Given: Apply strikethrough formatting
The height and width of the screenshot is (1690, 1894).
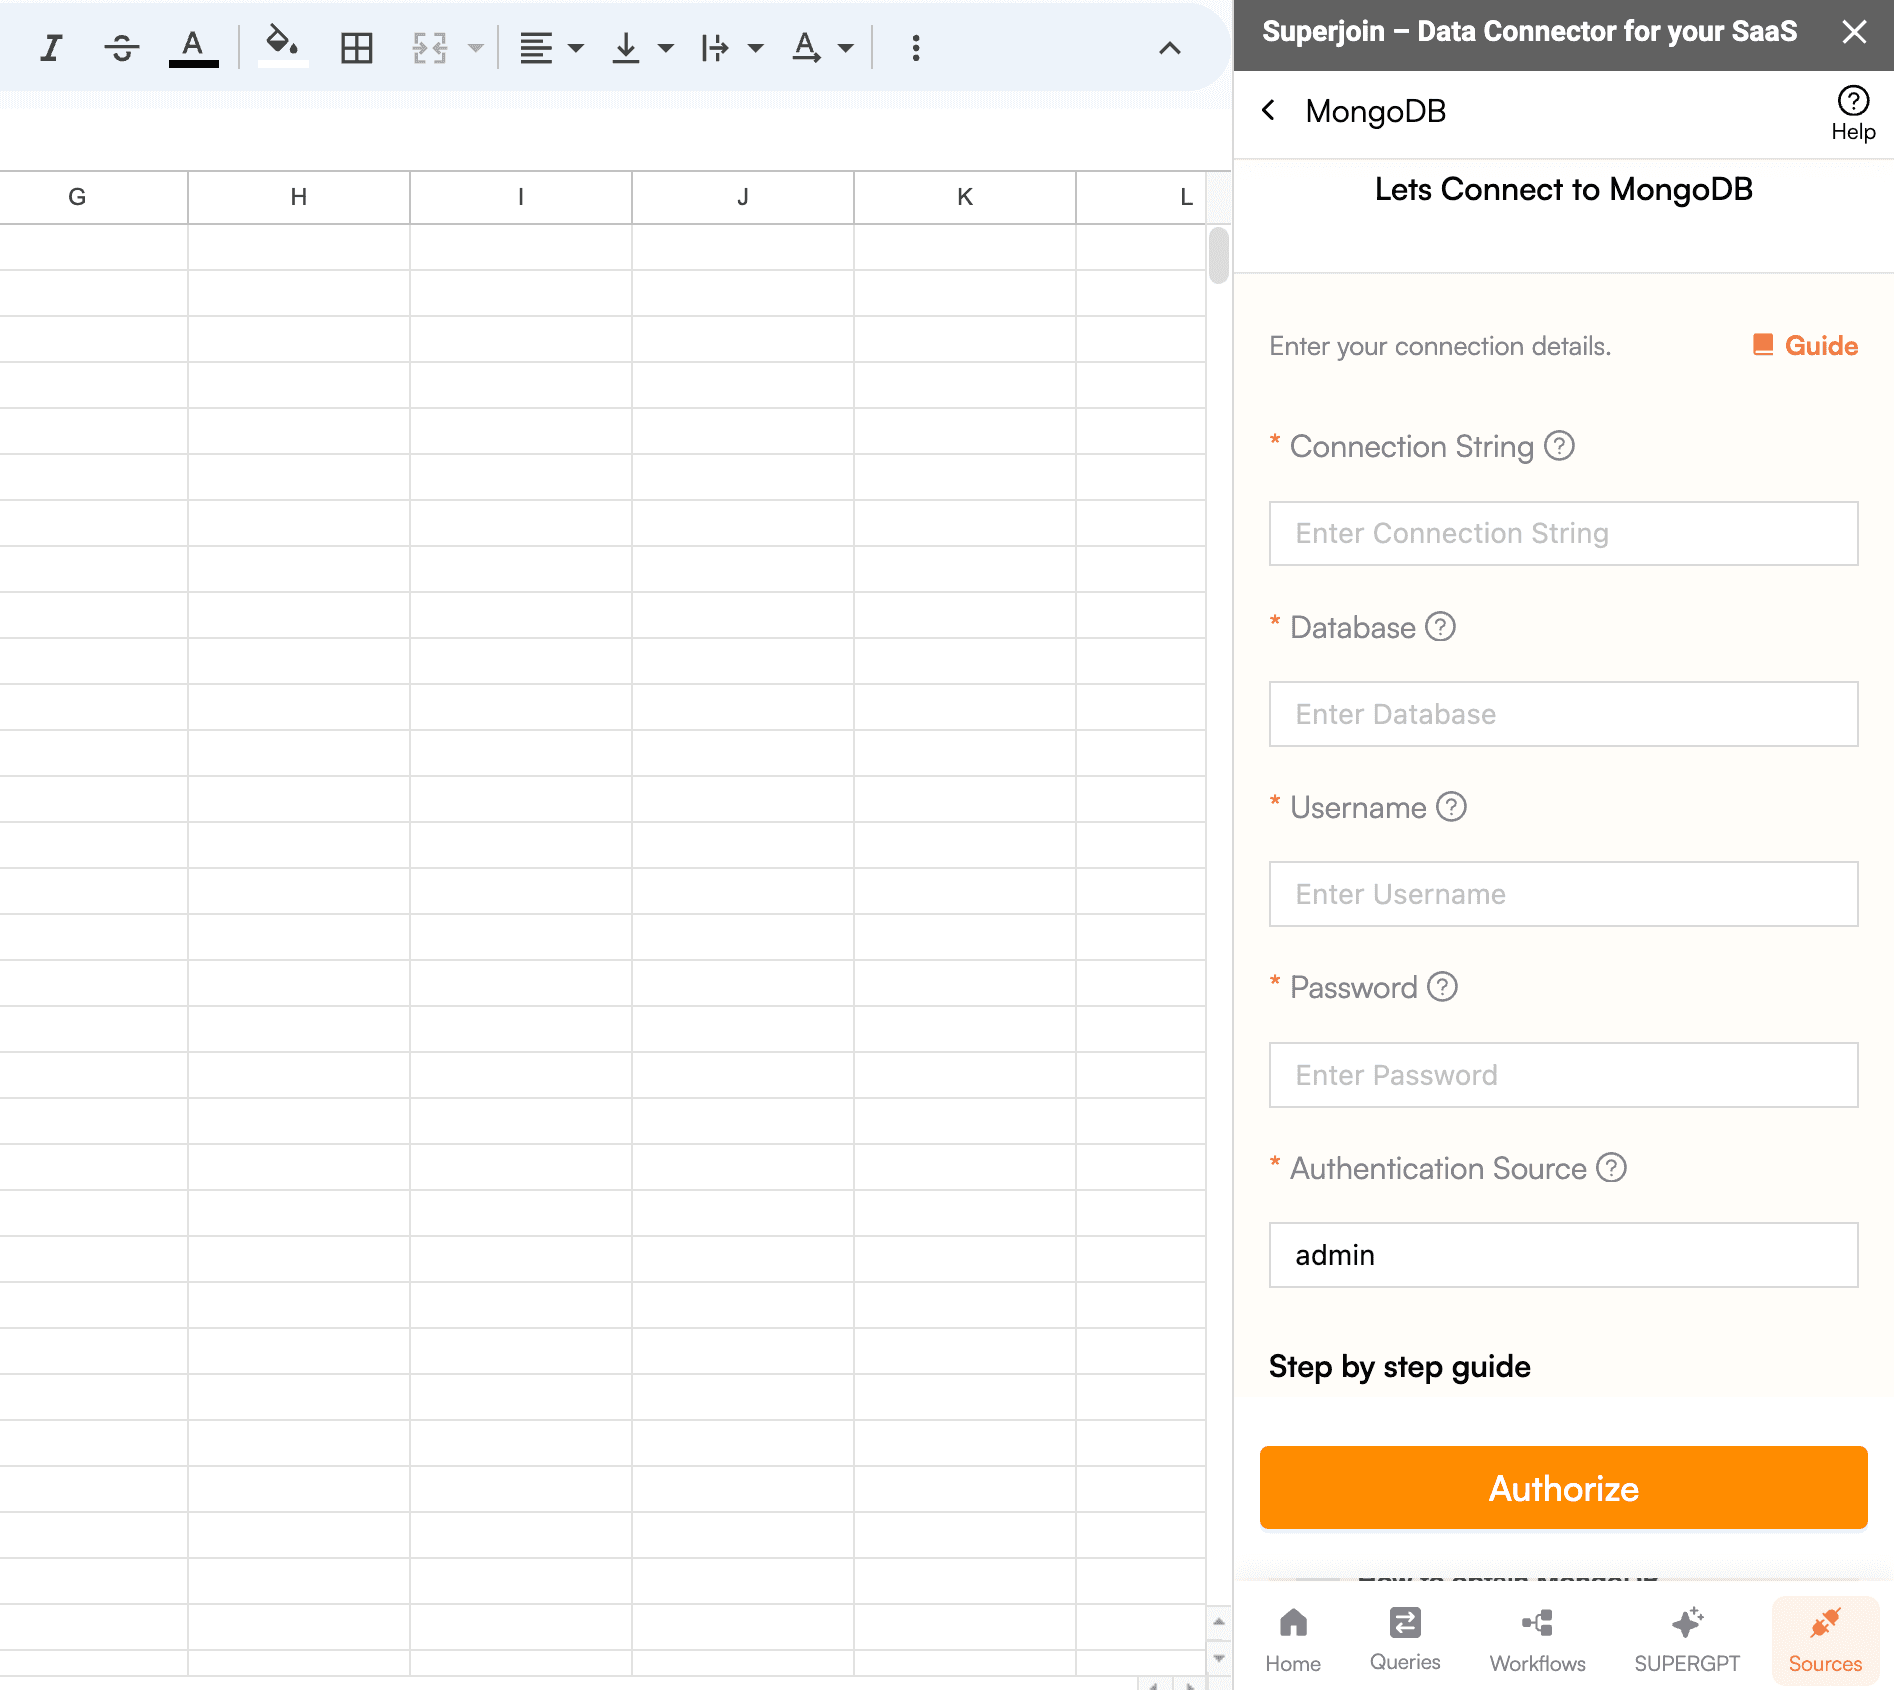Looking at the screenshot, I should tap(122, 47).
